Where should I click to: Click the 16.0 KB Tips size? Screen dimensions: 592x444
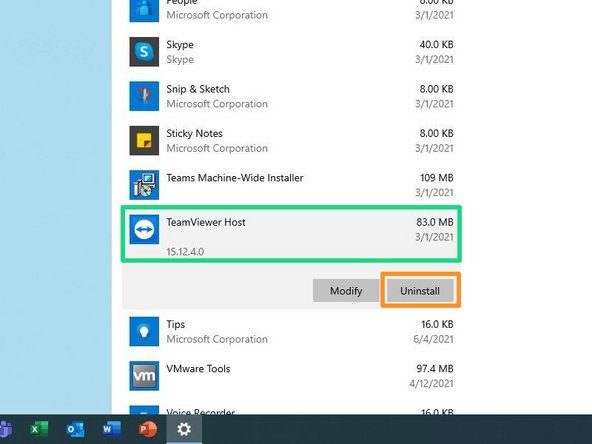tap(437, 324)
